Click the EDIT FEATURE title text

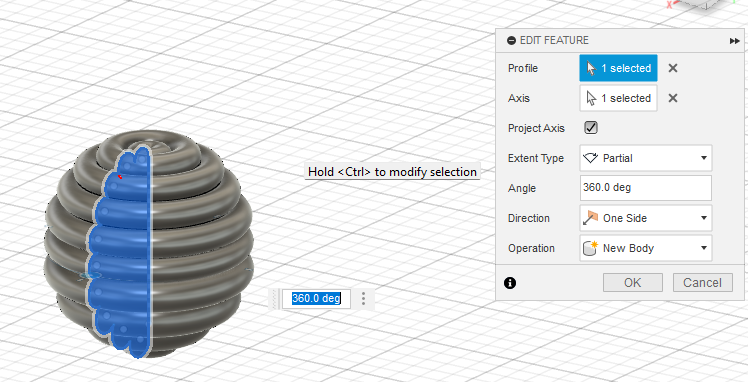pos(554,41)
